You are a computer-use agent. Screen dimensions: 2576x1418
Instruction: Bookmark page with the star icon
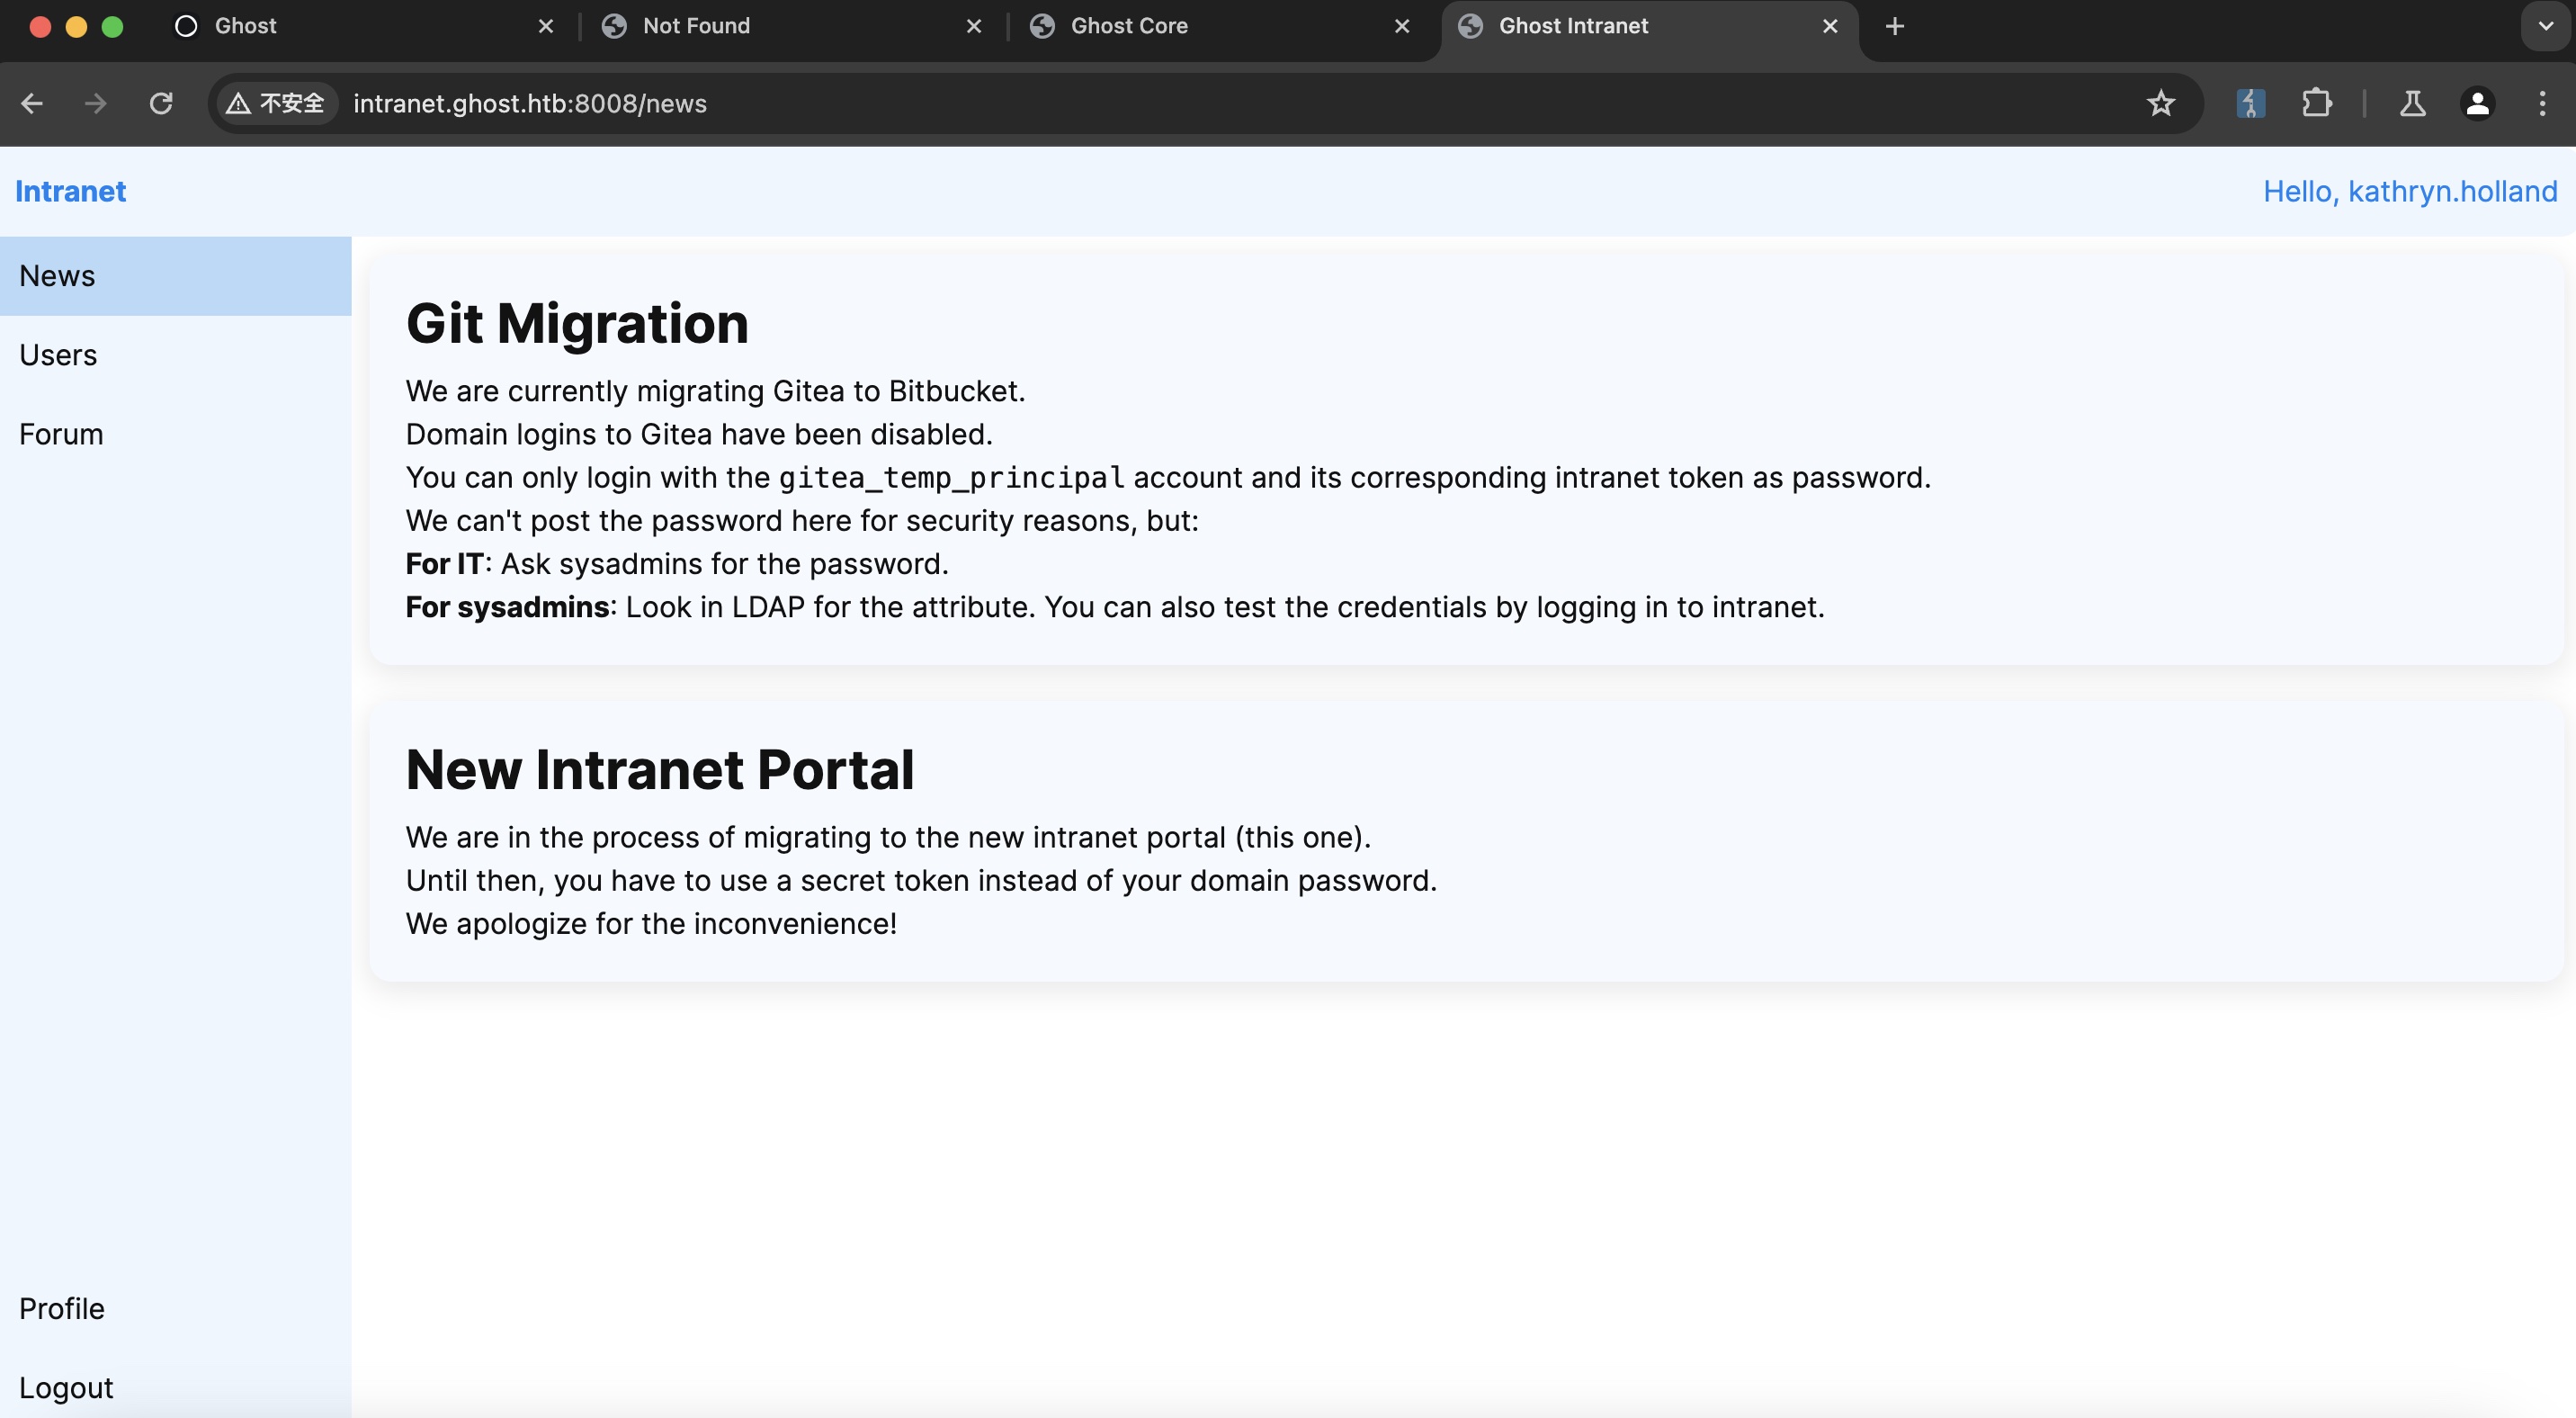pos(2160,103)
